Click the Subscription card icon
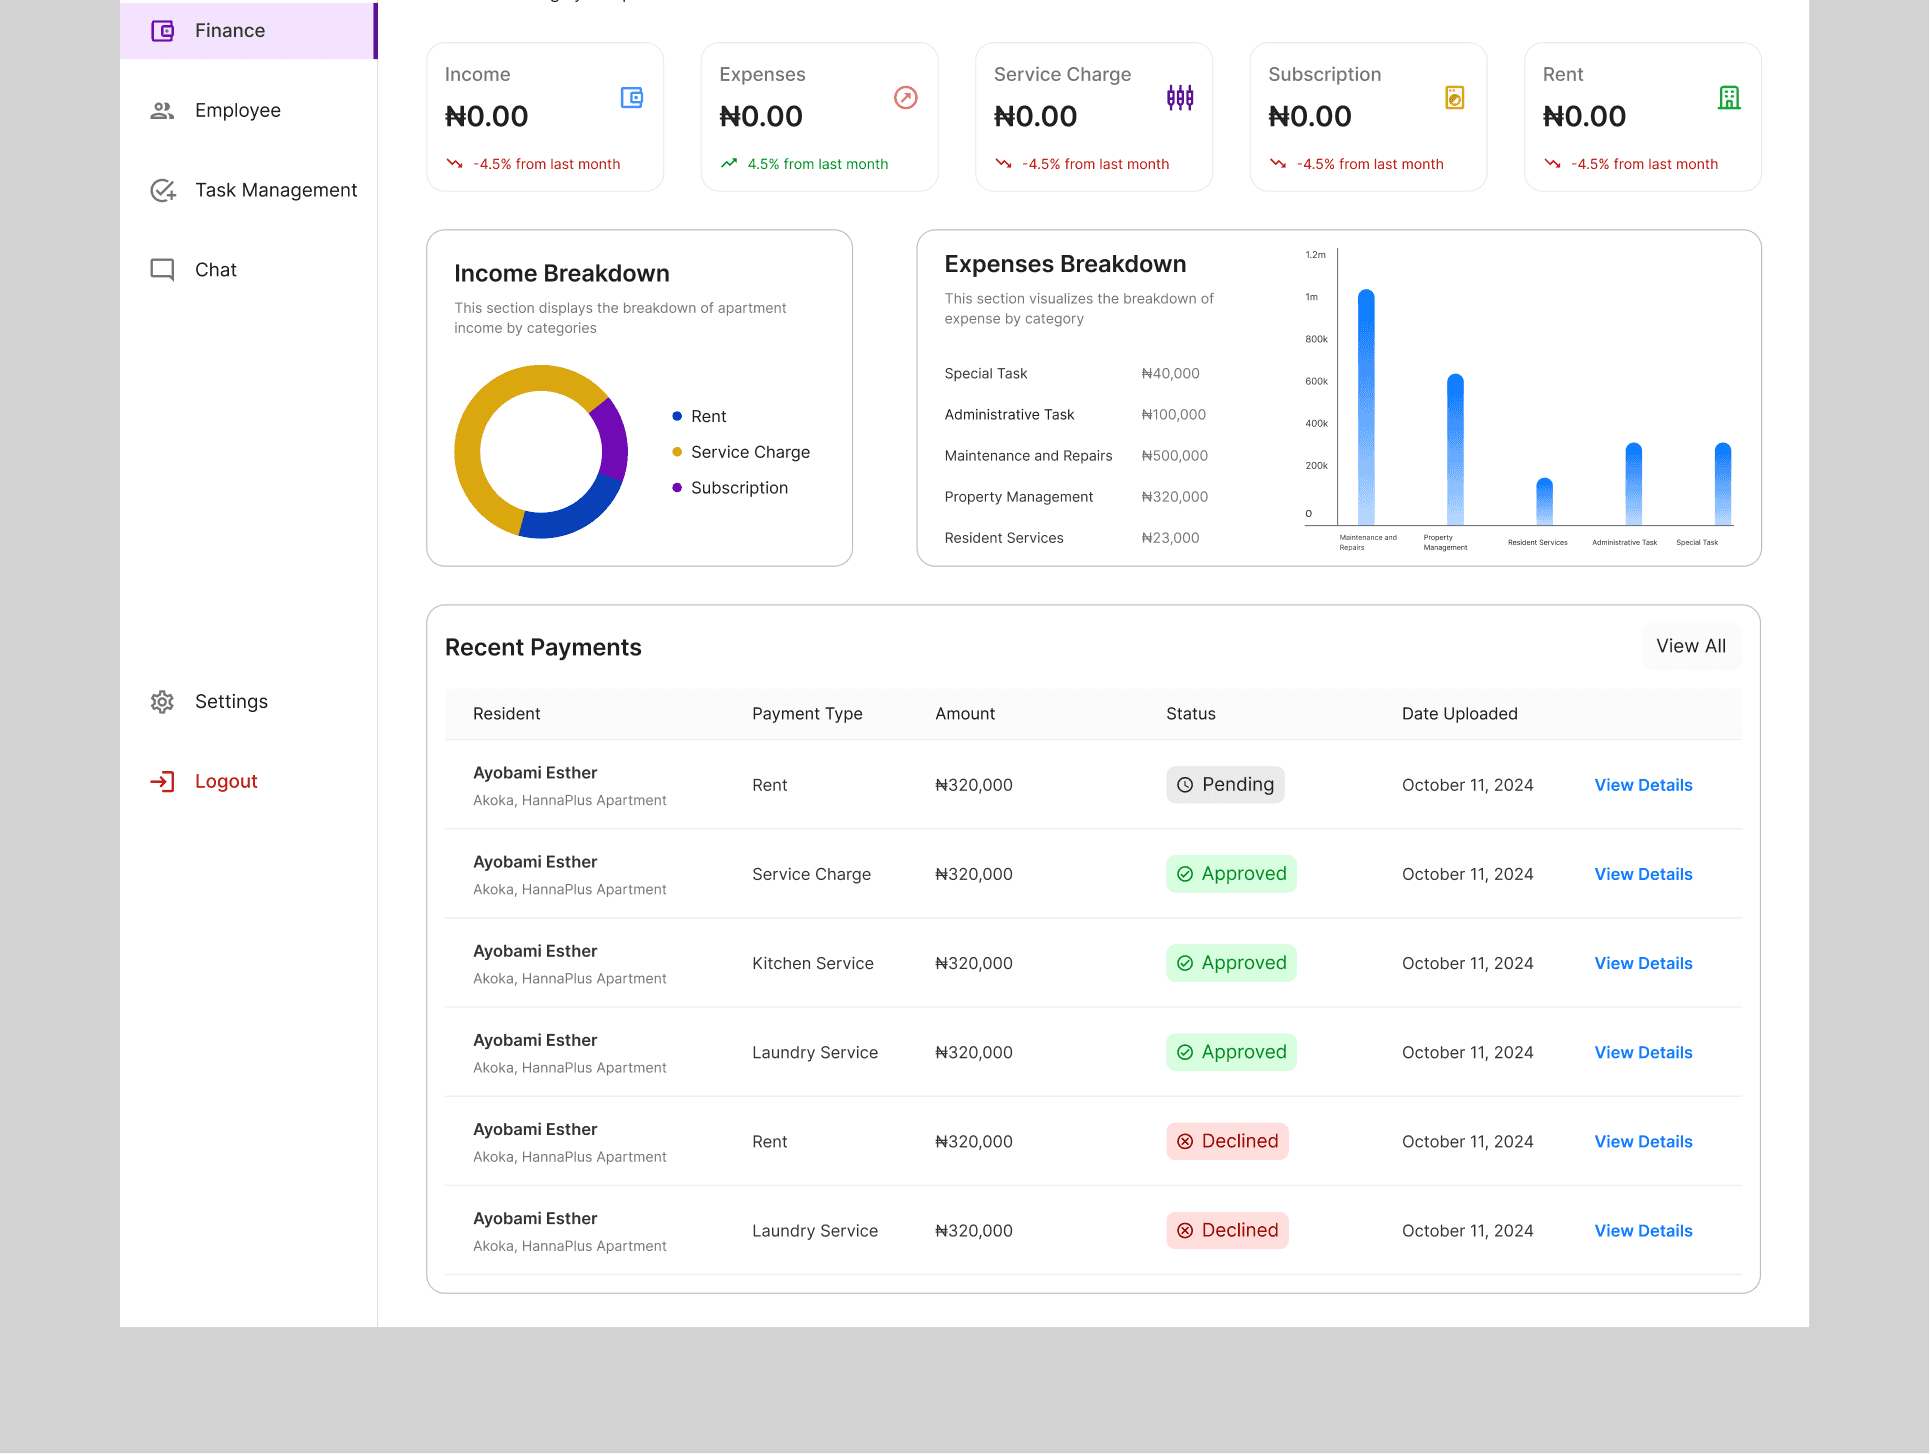The height and width of the screenshot is (1454, 1930). coord(1455,98)
